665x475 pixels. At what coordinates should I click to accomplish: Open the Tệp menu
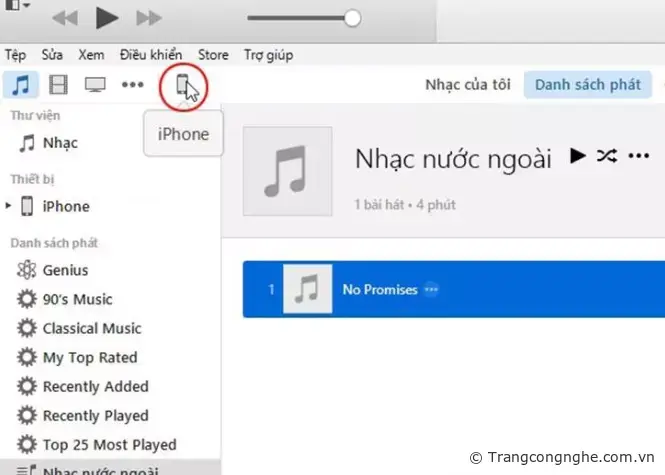point(16,55)
